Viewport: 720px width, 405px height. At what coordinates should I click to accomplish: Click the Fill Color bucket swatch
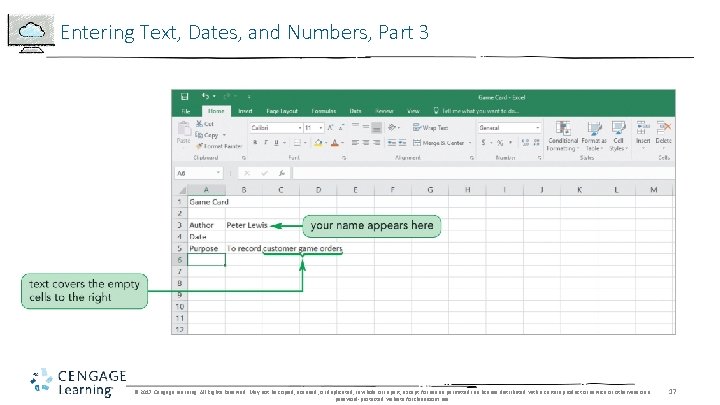click(318, 143)
